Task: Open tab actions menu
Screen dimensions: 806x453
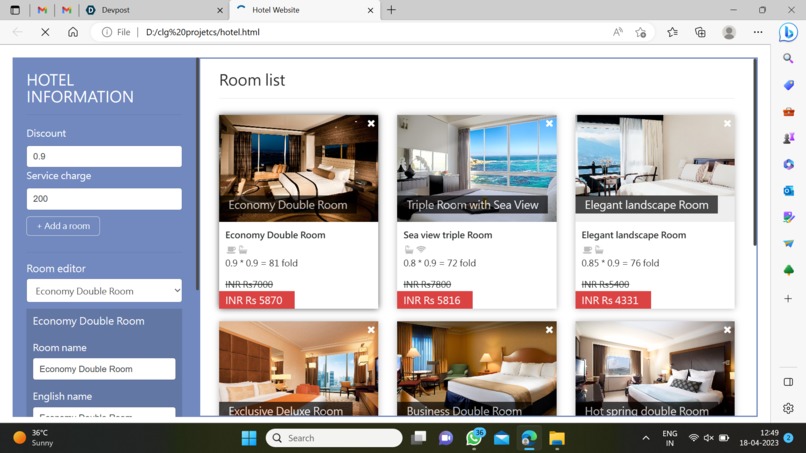Action: point(15,10)
